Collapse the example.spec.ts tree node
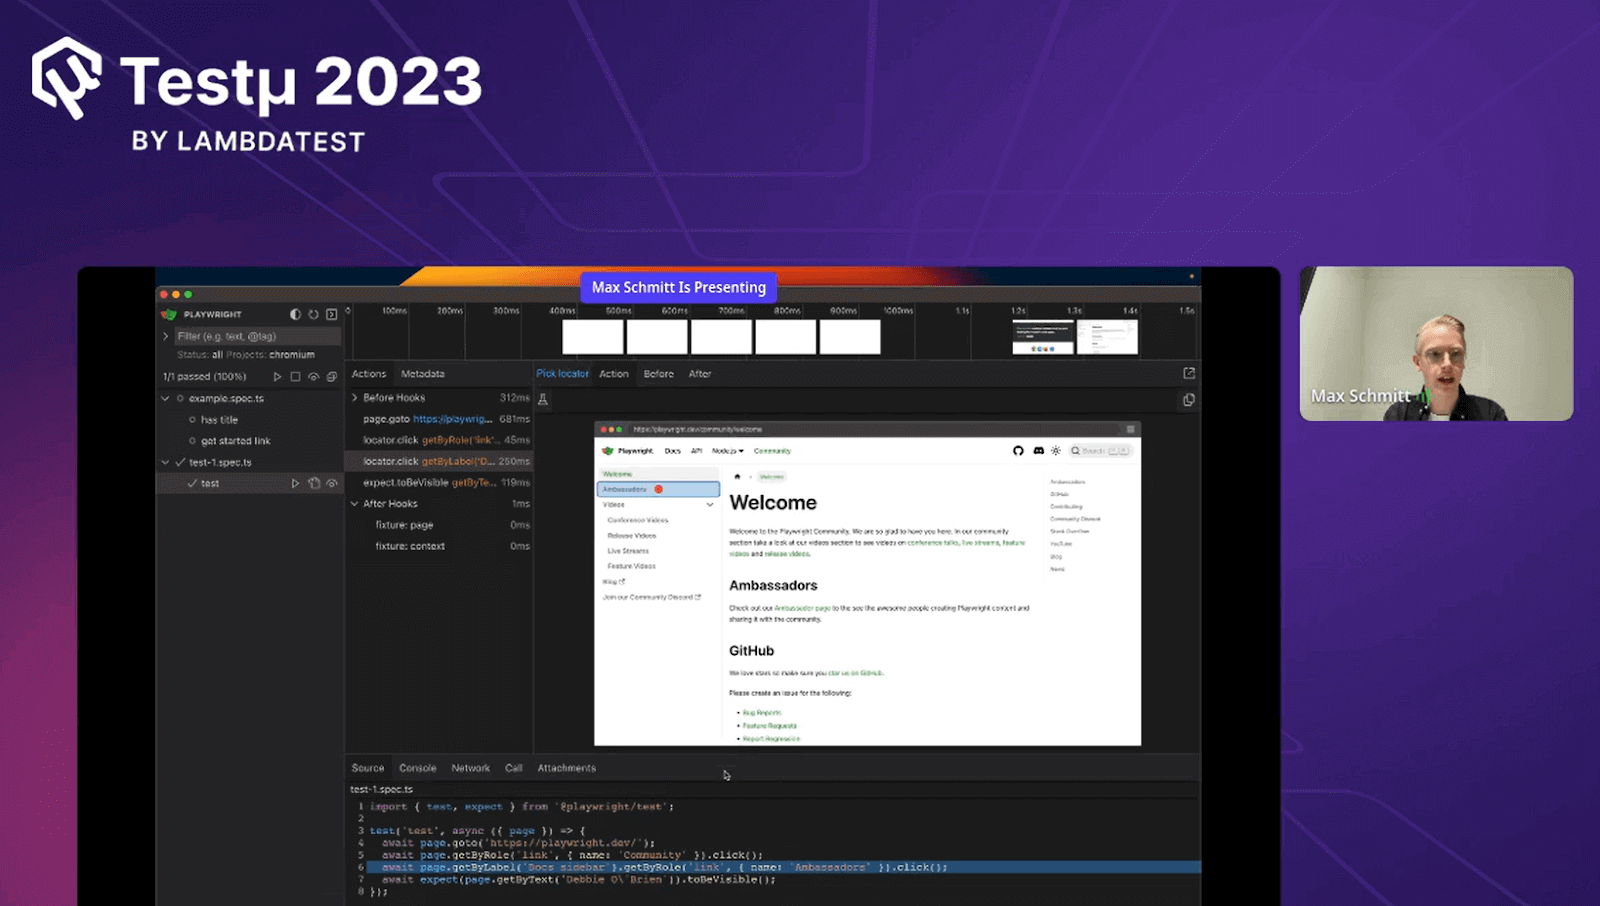Image resolution: width=1600 pixels, height=906 pixels. 166,398
